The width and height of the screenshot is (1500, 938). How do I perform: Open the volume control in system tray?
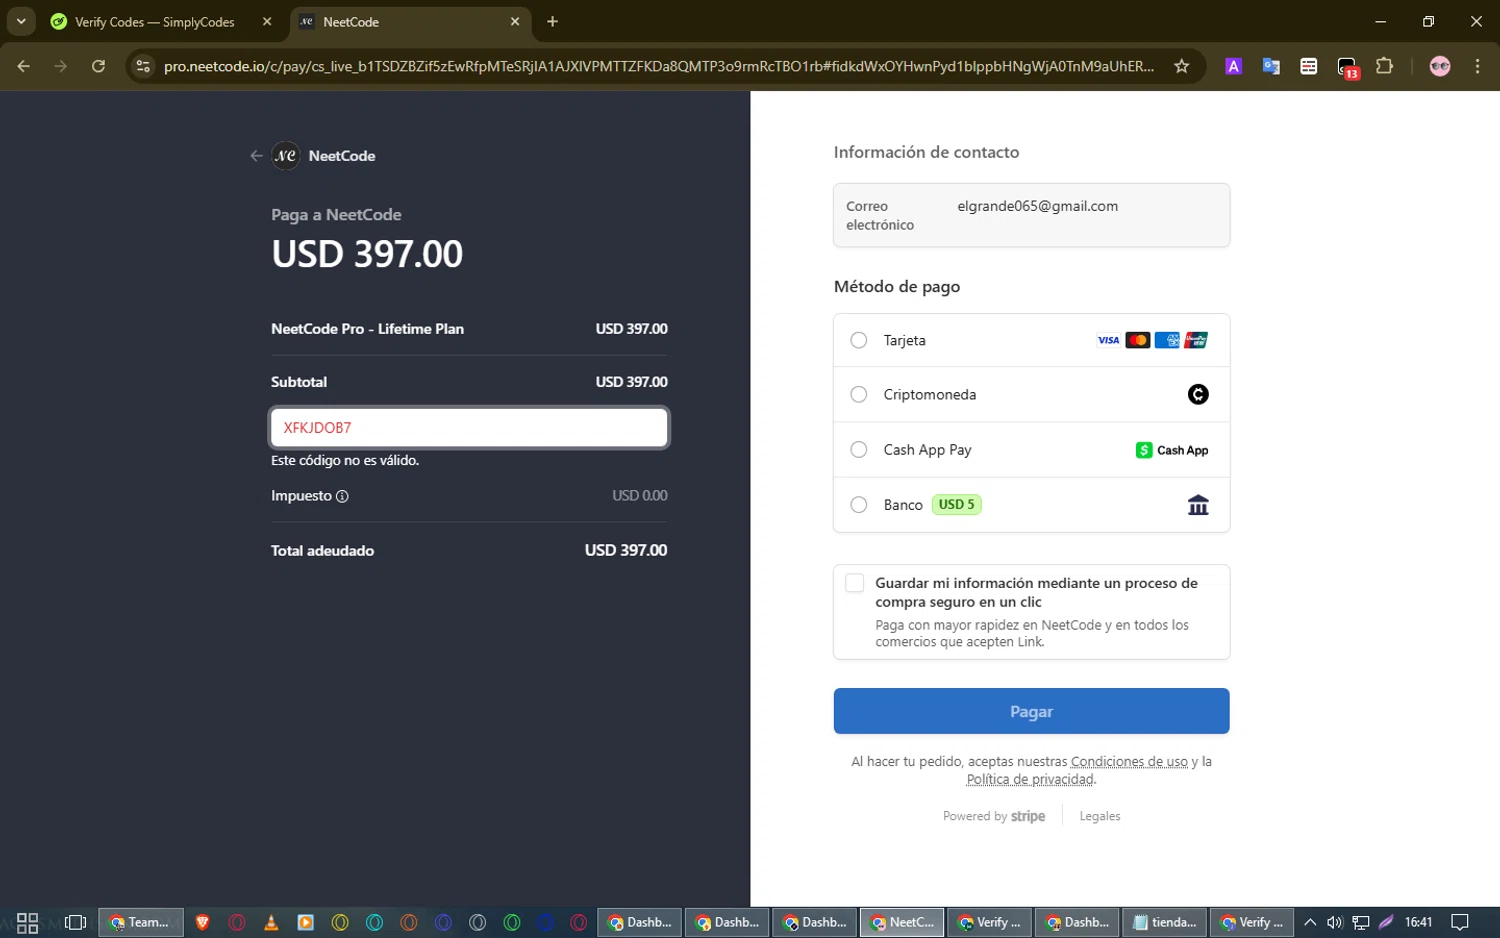(1334, 922)
